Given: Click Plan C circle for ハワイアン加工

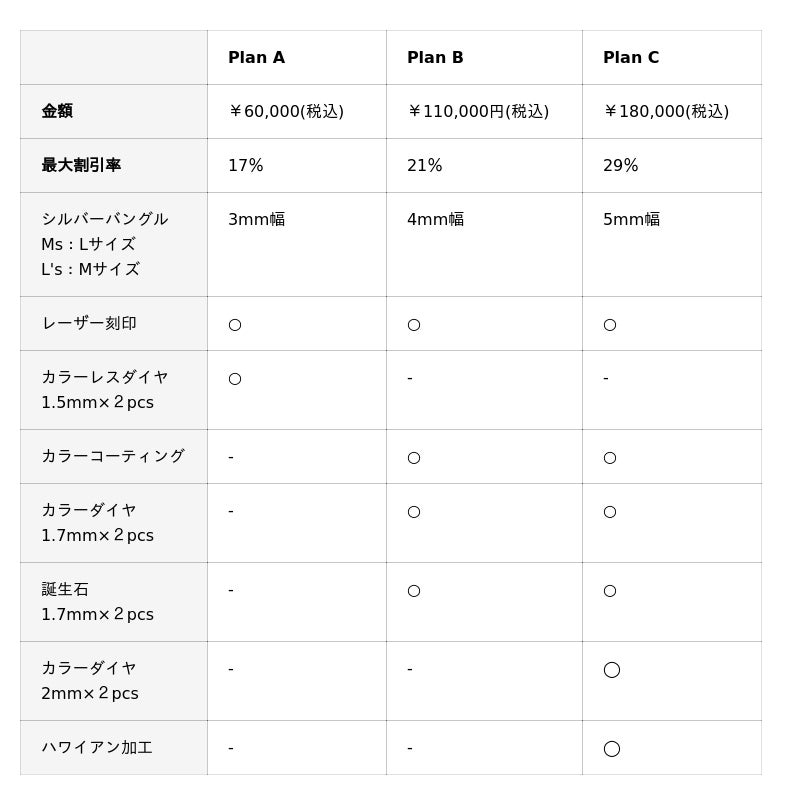Looking at the screenshot, I should (x=612, y=748).
